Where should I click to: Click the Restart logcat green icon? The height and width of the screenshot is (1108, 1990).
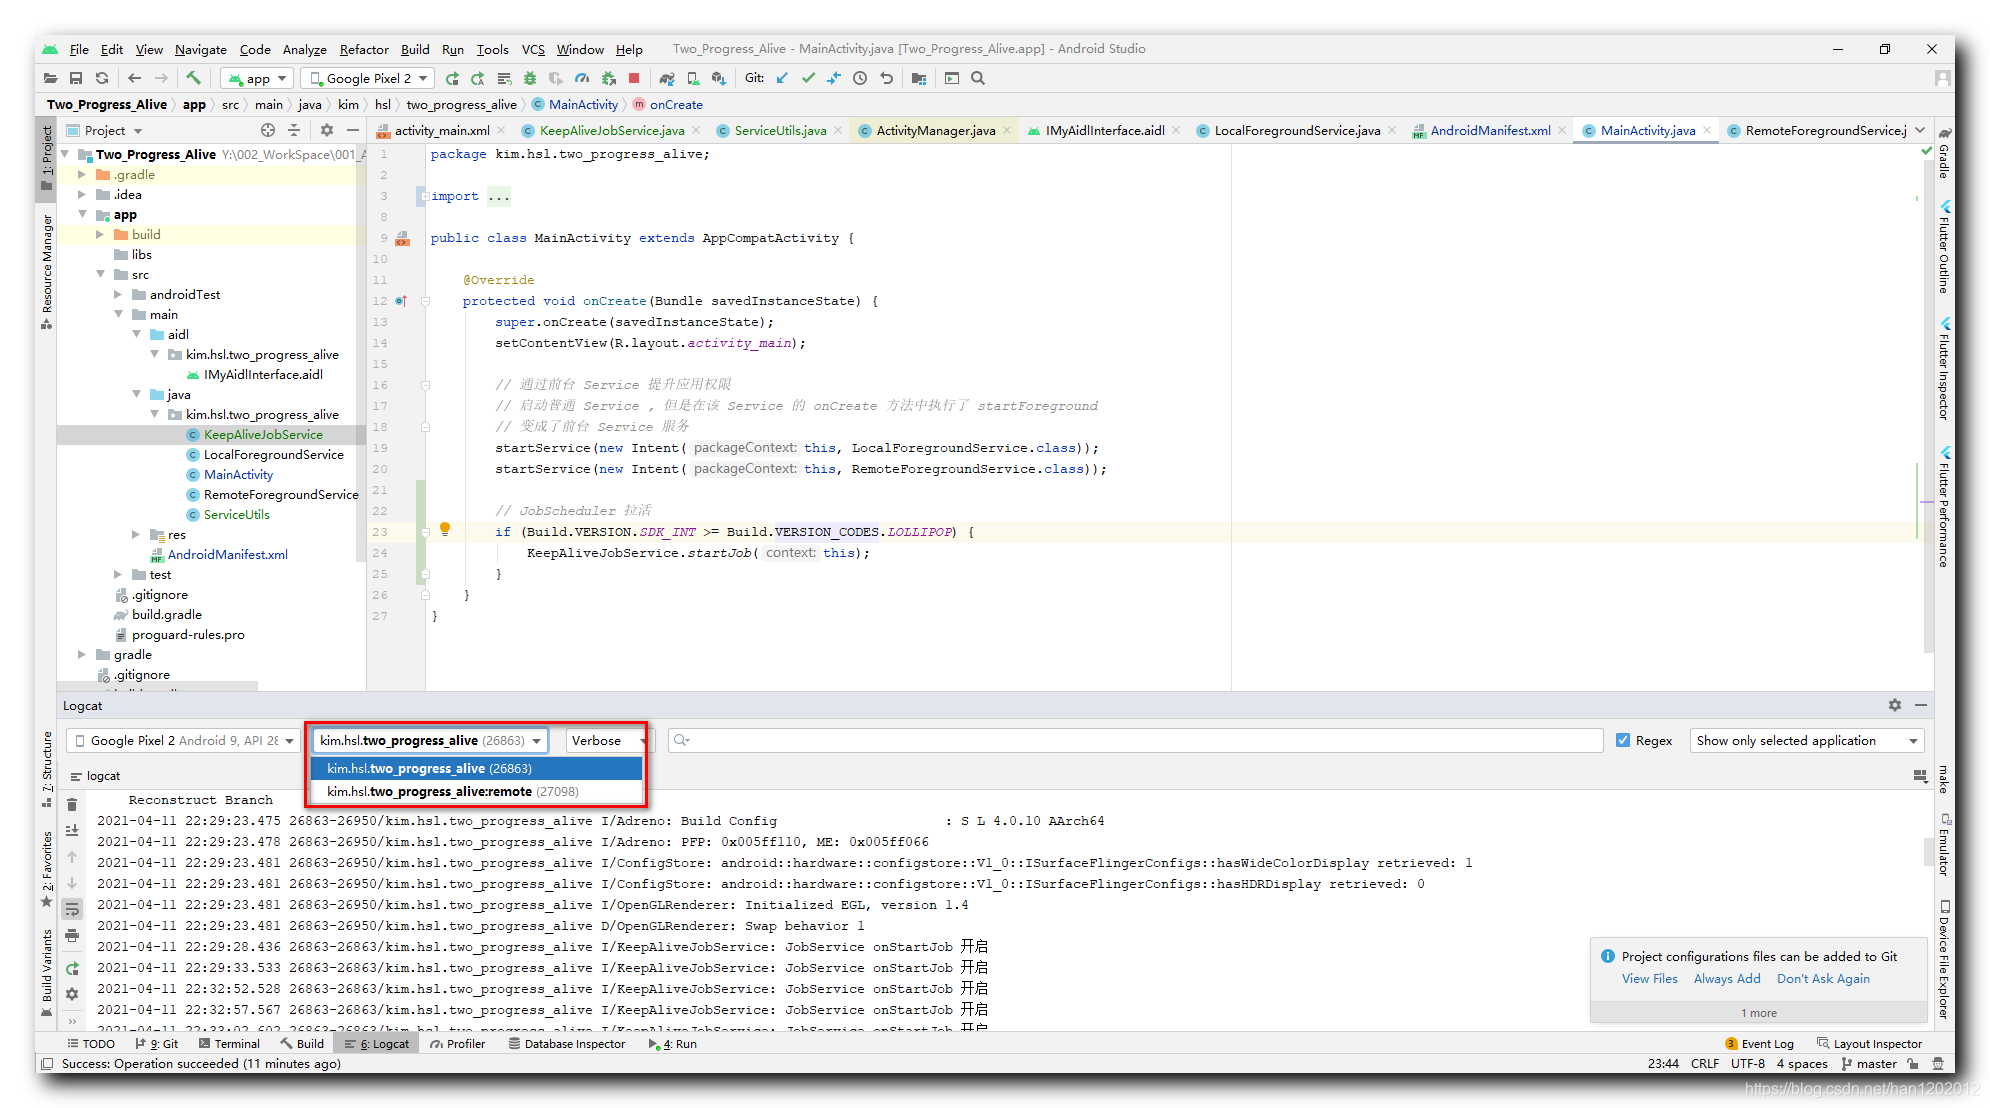point(72,968)
